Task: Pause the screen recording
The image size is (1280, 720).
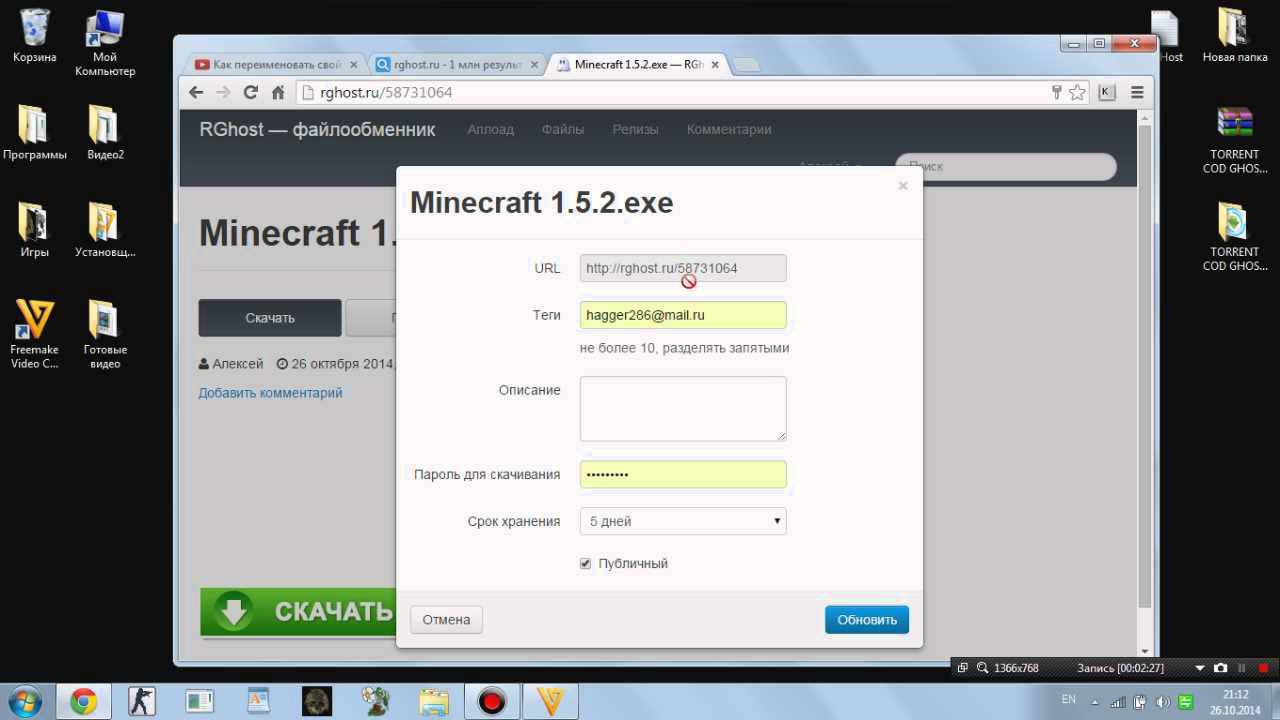Action: 1243,668
